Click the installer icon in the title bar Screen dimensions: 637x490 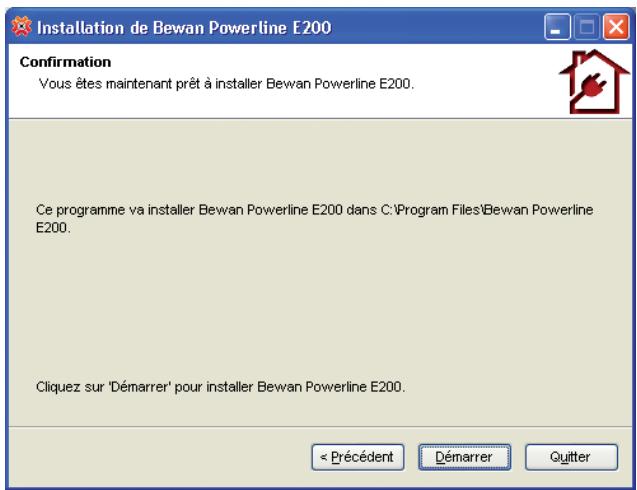[22, 27]
